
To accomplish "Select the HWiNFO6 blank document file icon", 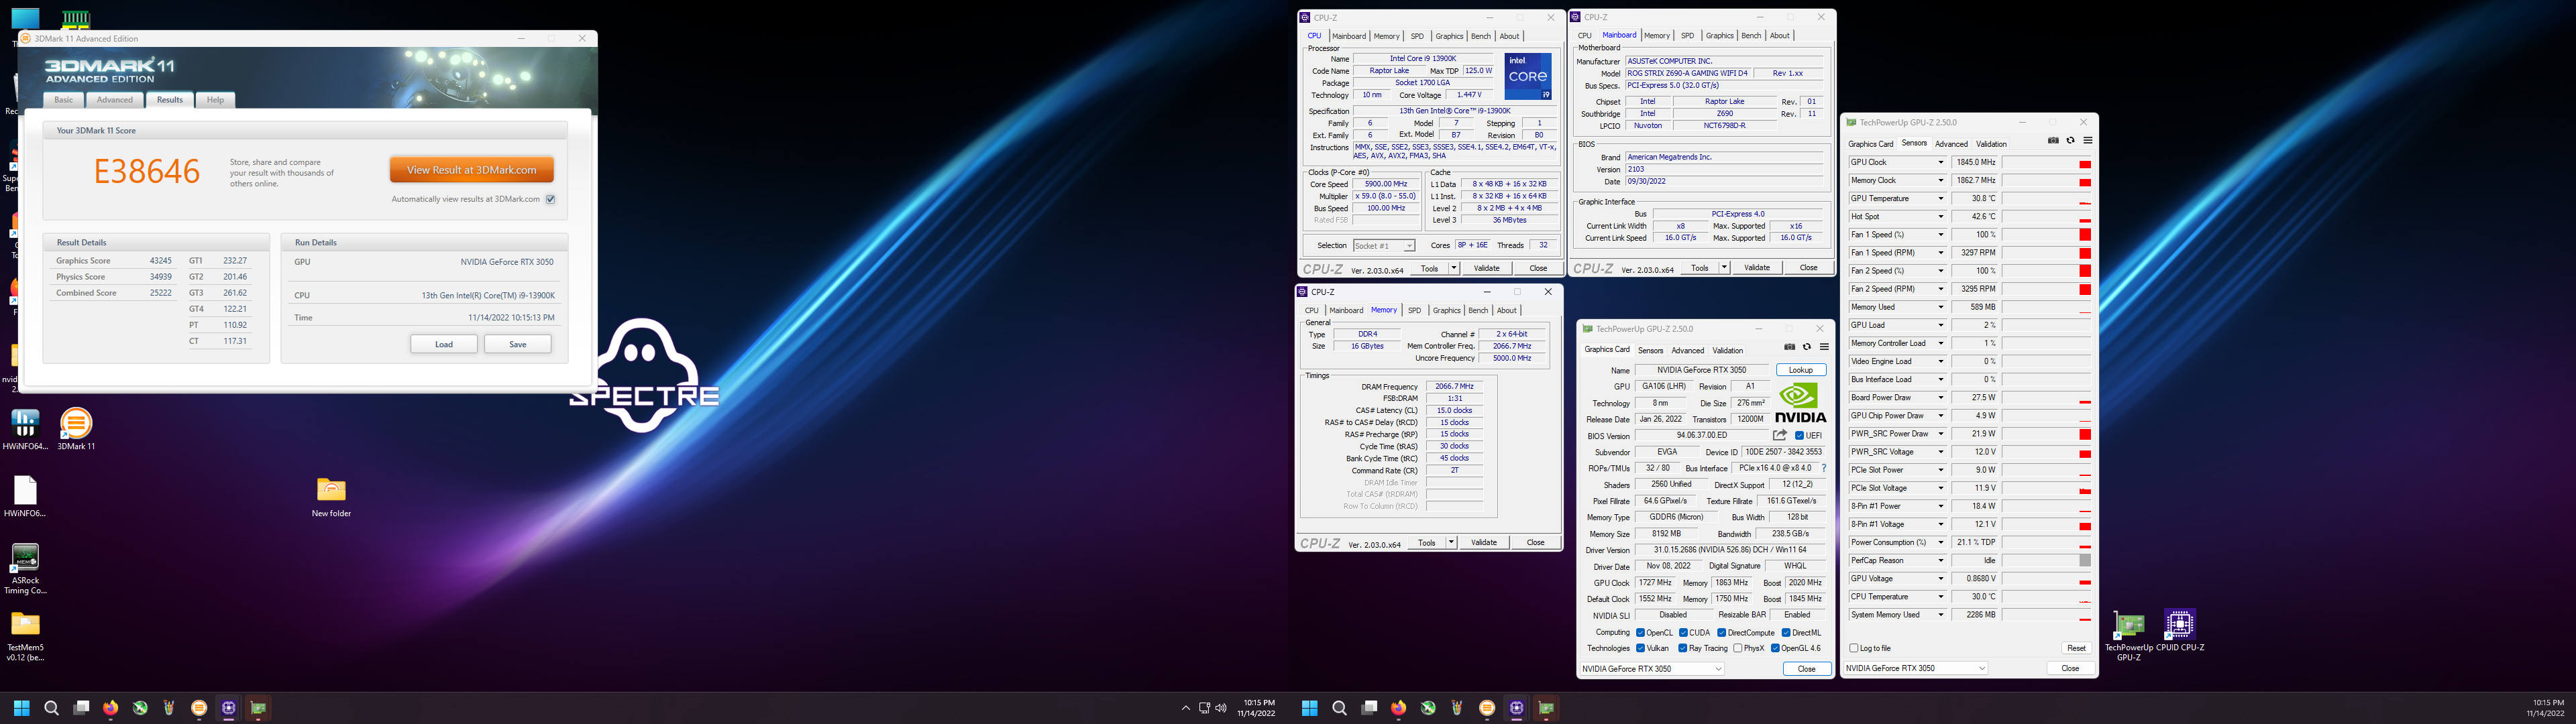I will tap(25, 496).
